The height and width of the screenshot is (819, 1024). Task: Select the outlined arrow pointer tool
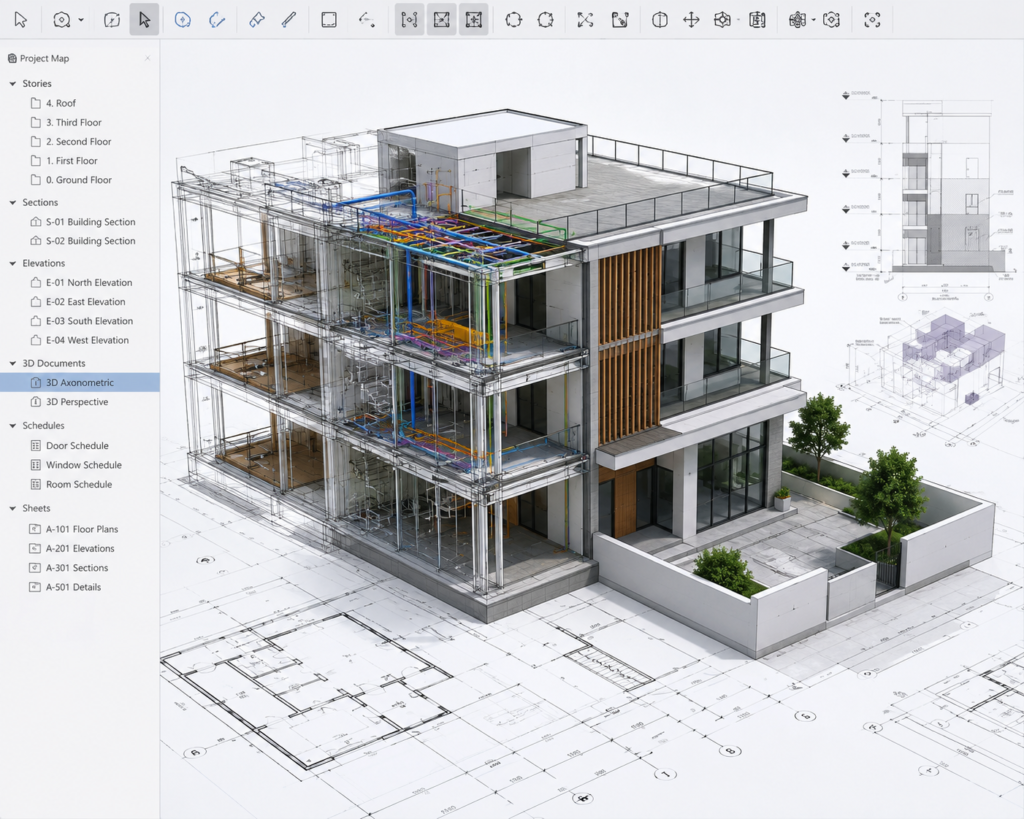pyautogui.click(x=20, y=20)
